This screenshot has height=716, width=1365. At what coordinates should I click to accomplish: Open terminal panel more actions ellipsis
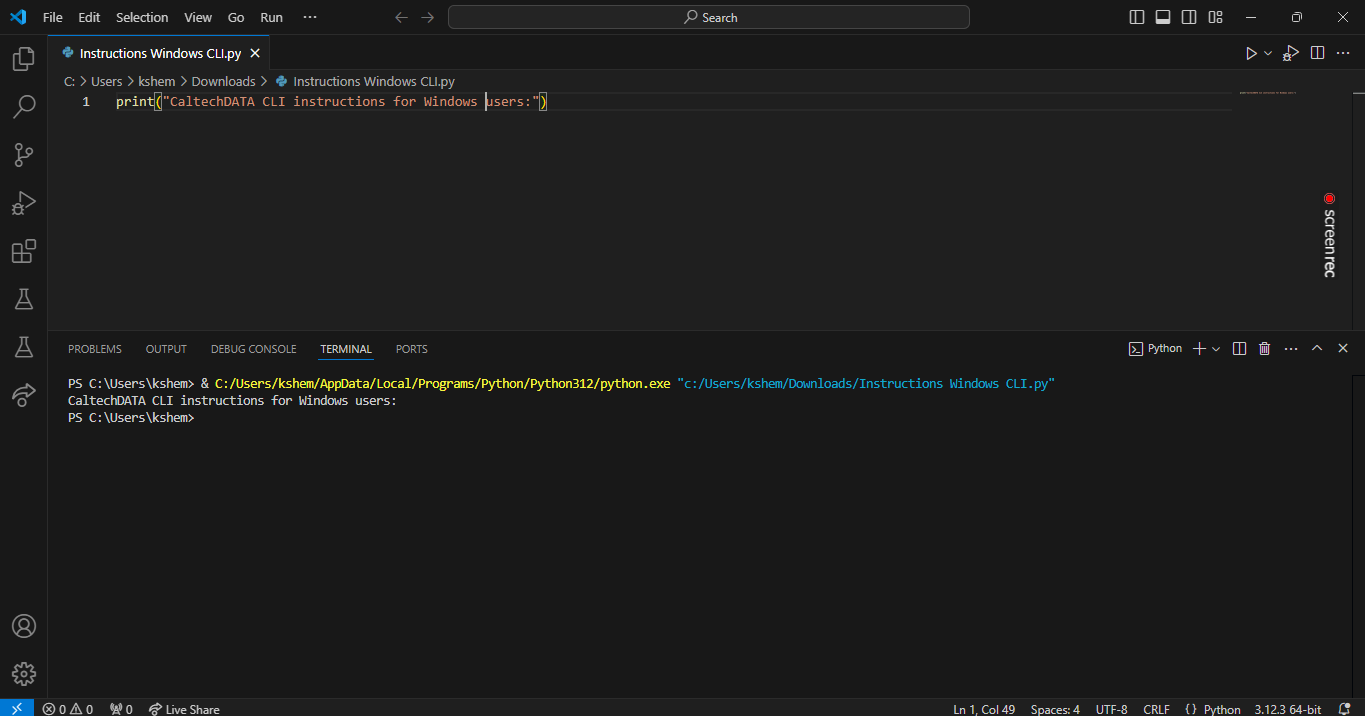click(x=1290, y=348)
